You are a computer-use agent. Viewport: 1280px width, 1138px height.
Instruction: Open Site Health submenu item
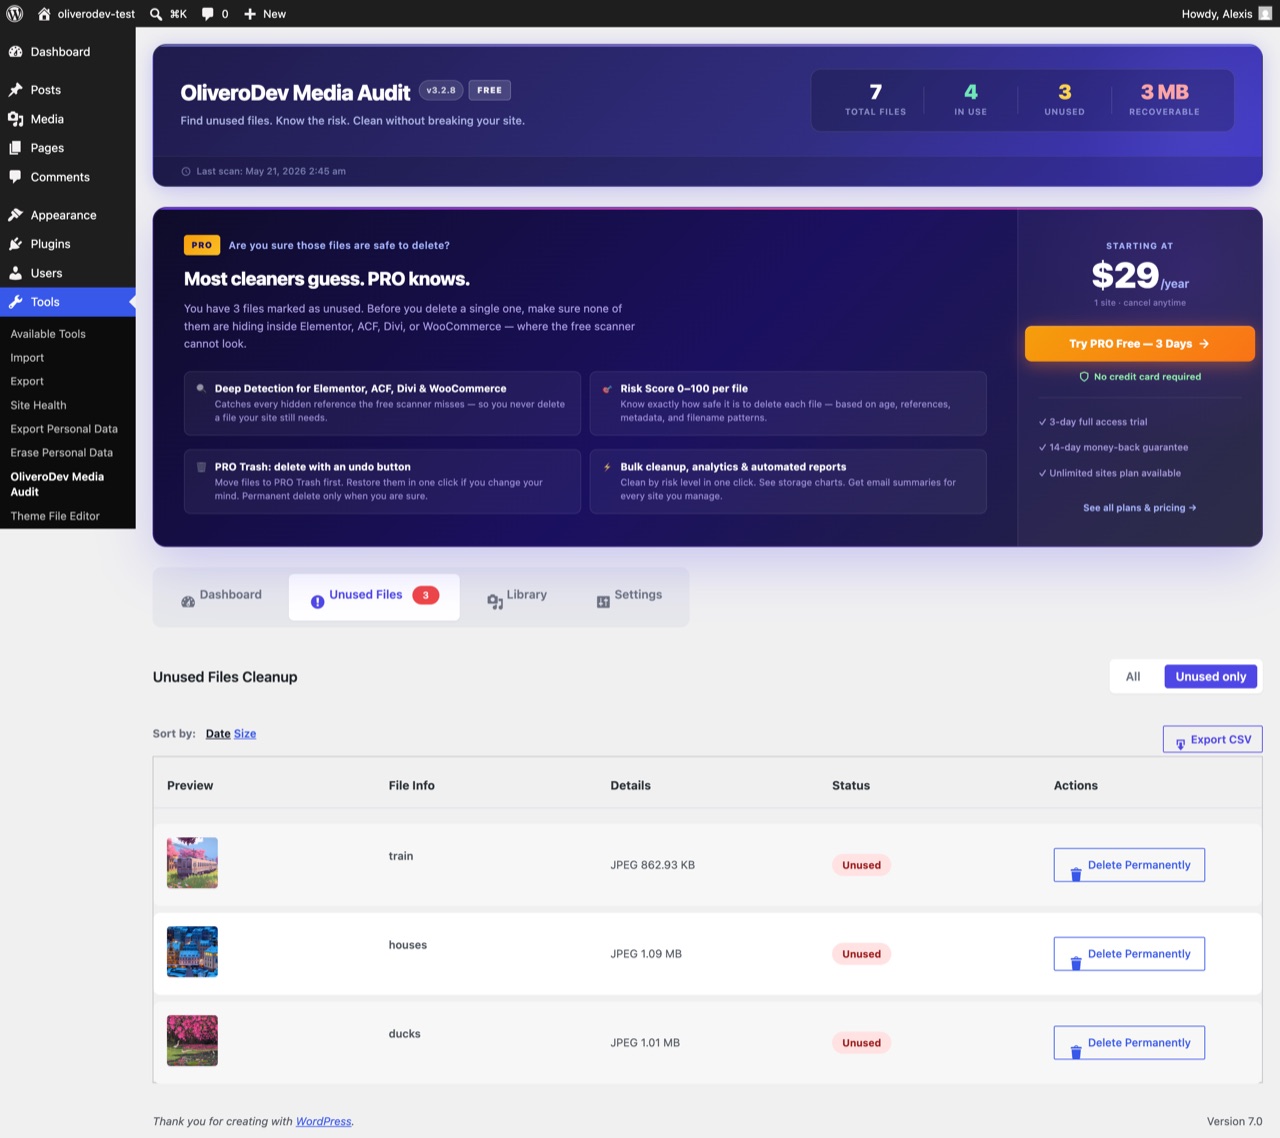(38, 406)
